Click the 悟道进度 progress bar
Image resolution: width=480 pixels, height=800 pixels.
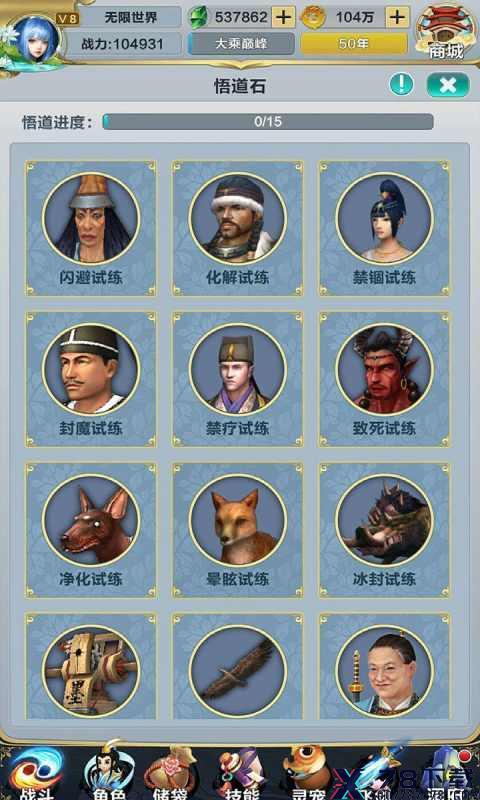click(x=268, y=121)
